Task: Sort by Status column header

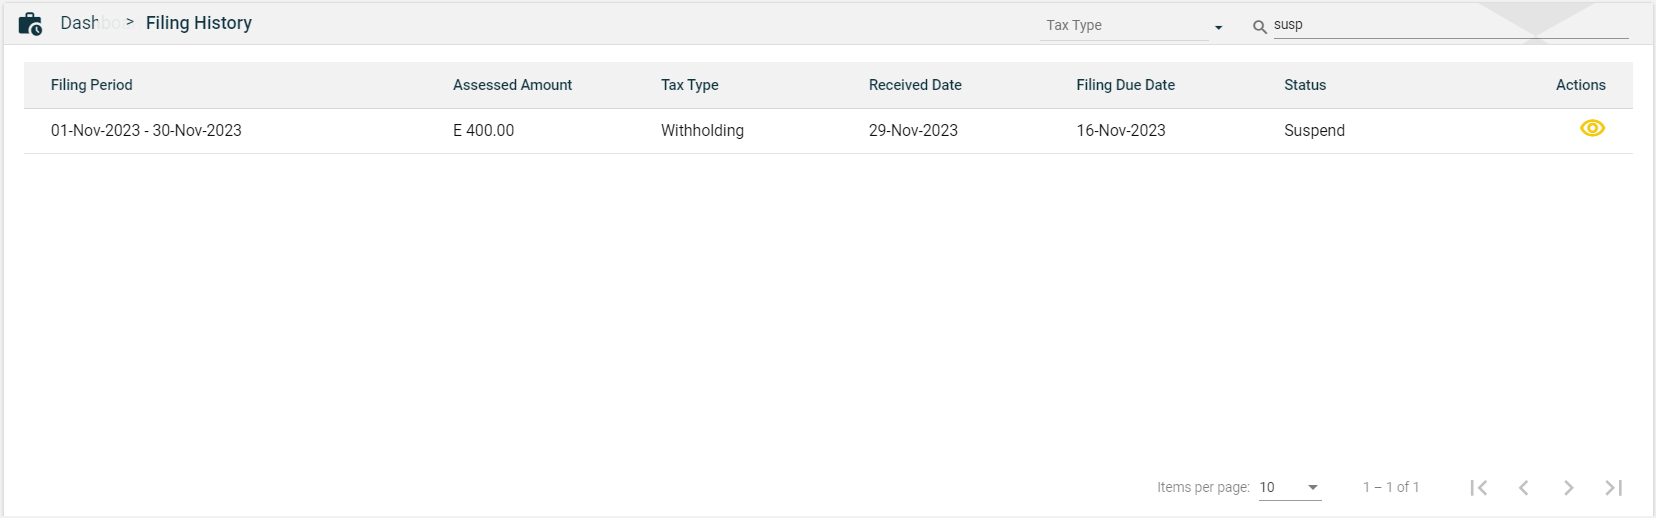Action: click(1305, 85)
